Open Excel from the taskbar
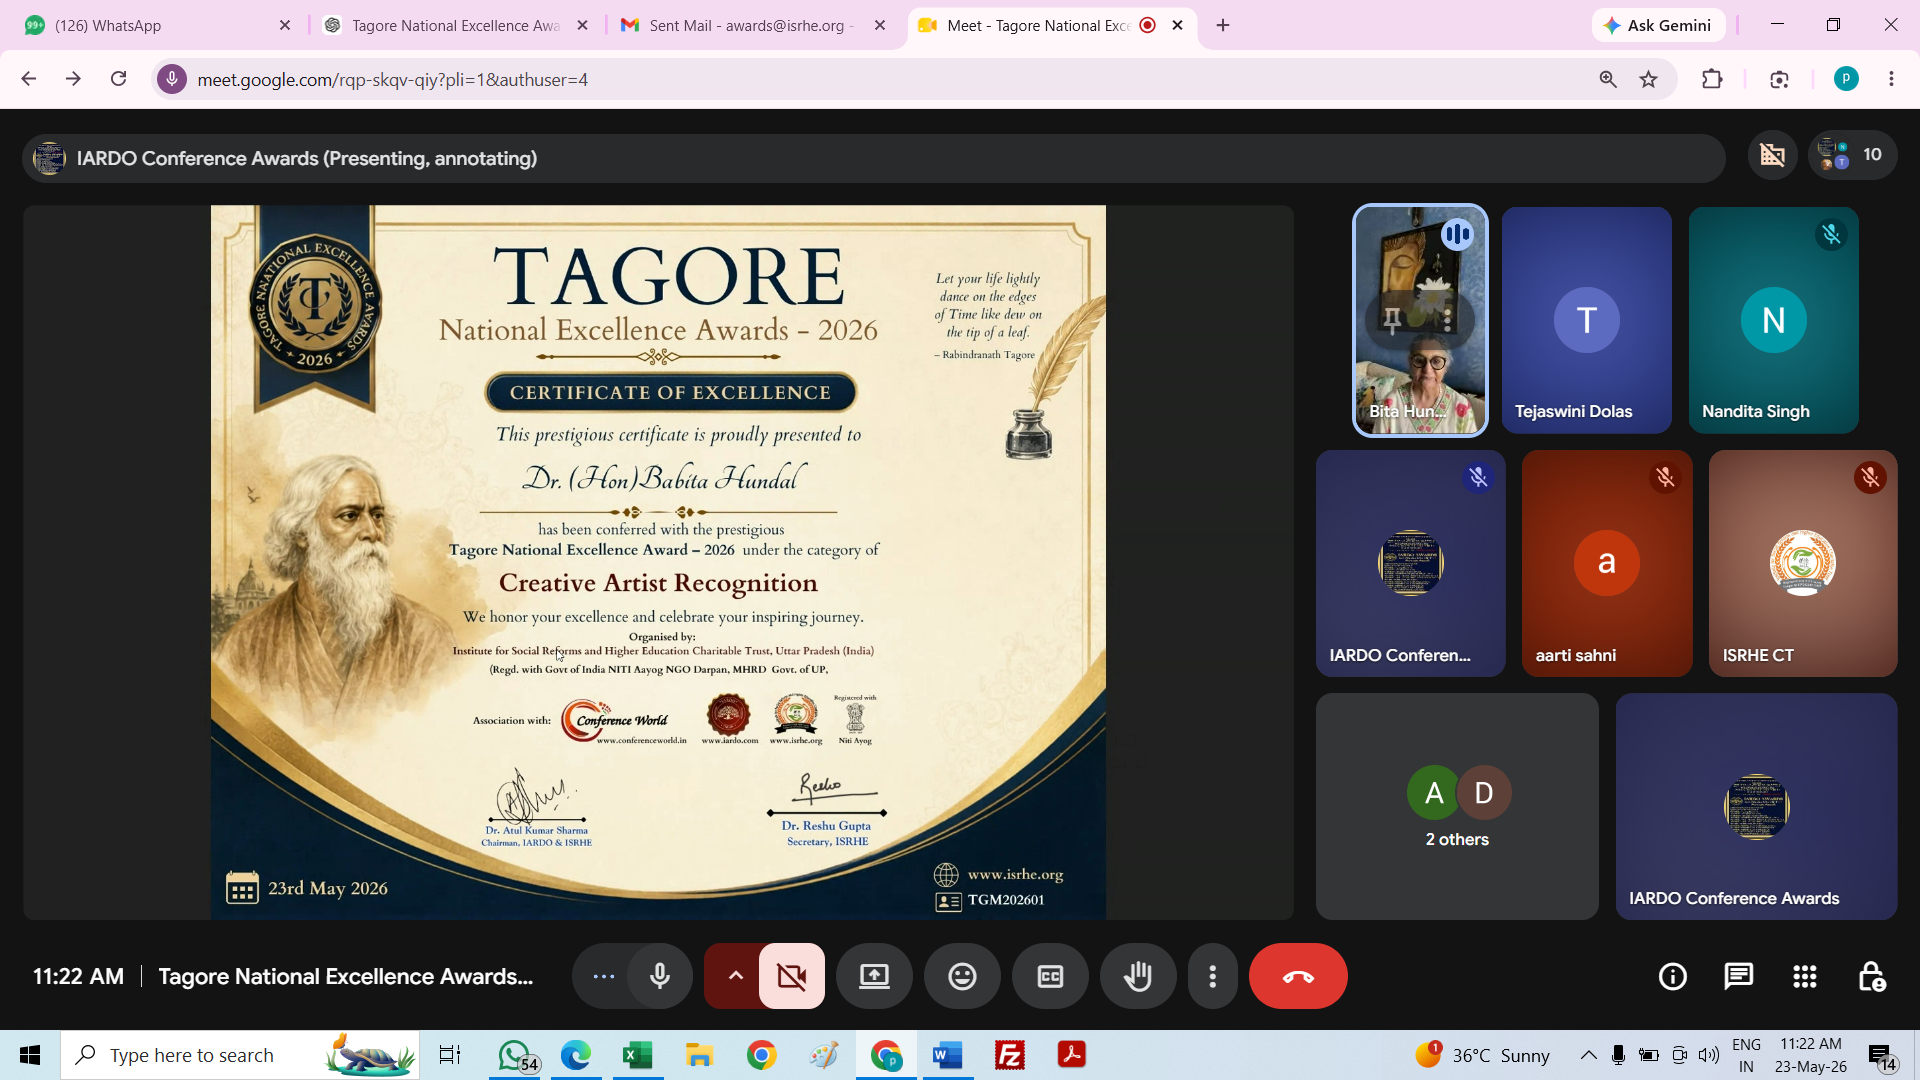1920x1080 pixels. pyautogui.click(x=637, y=1055)
